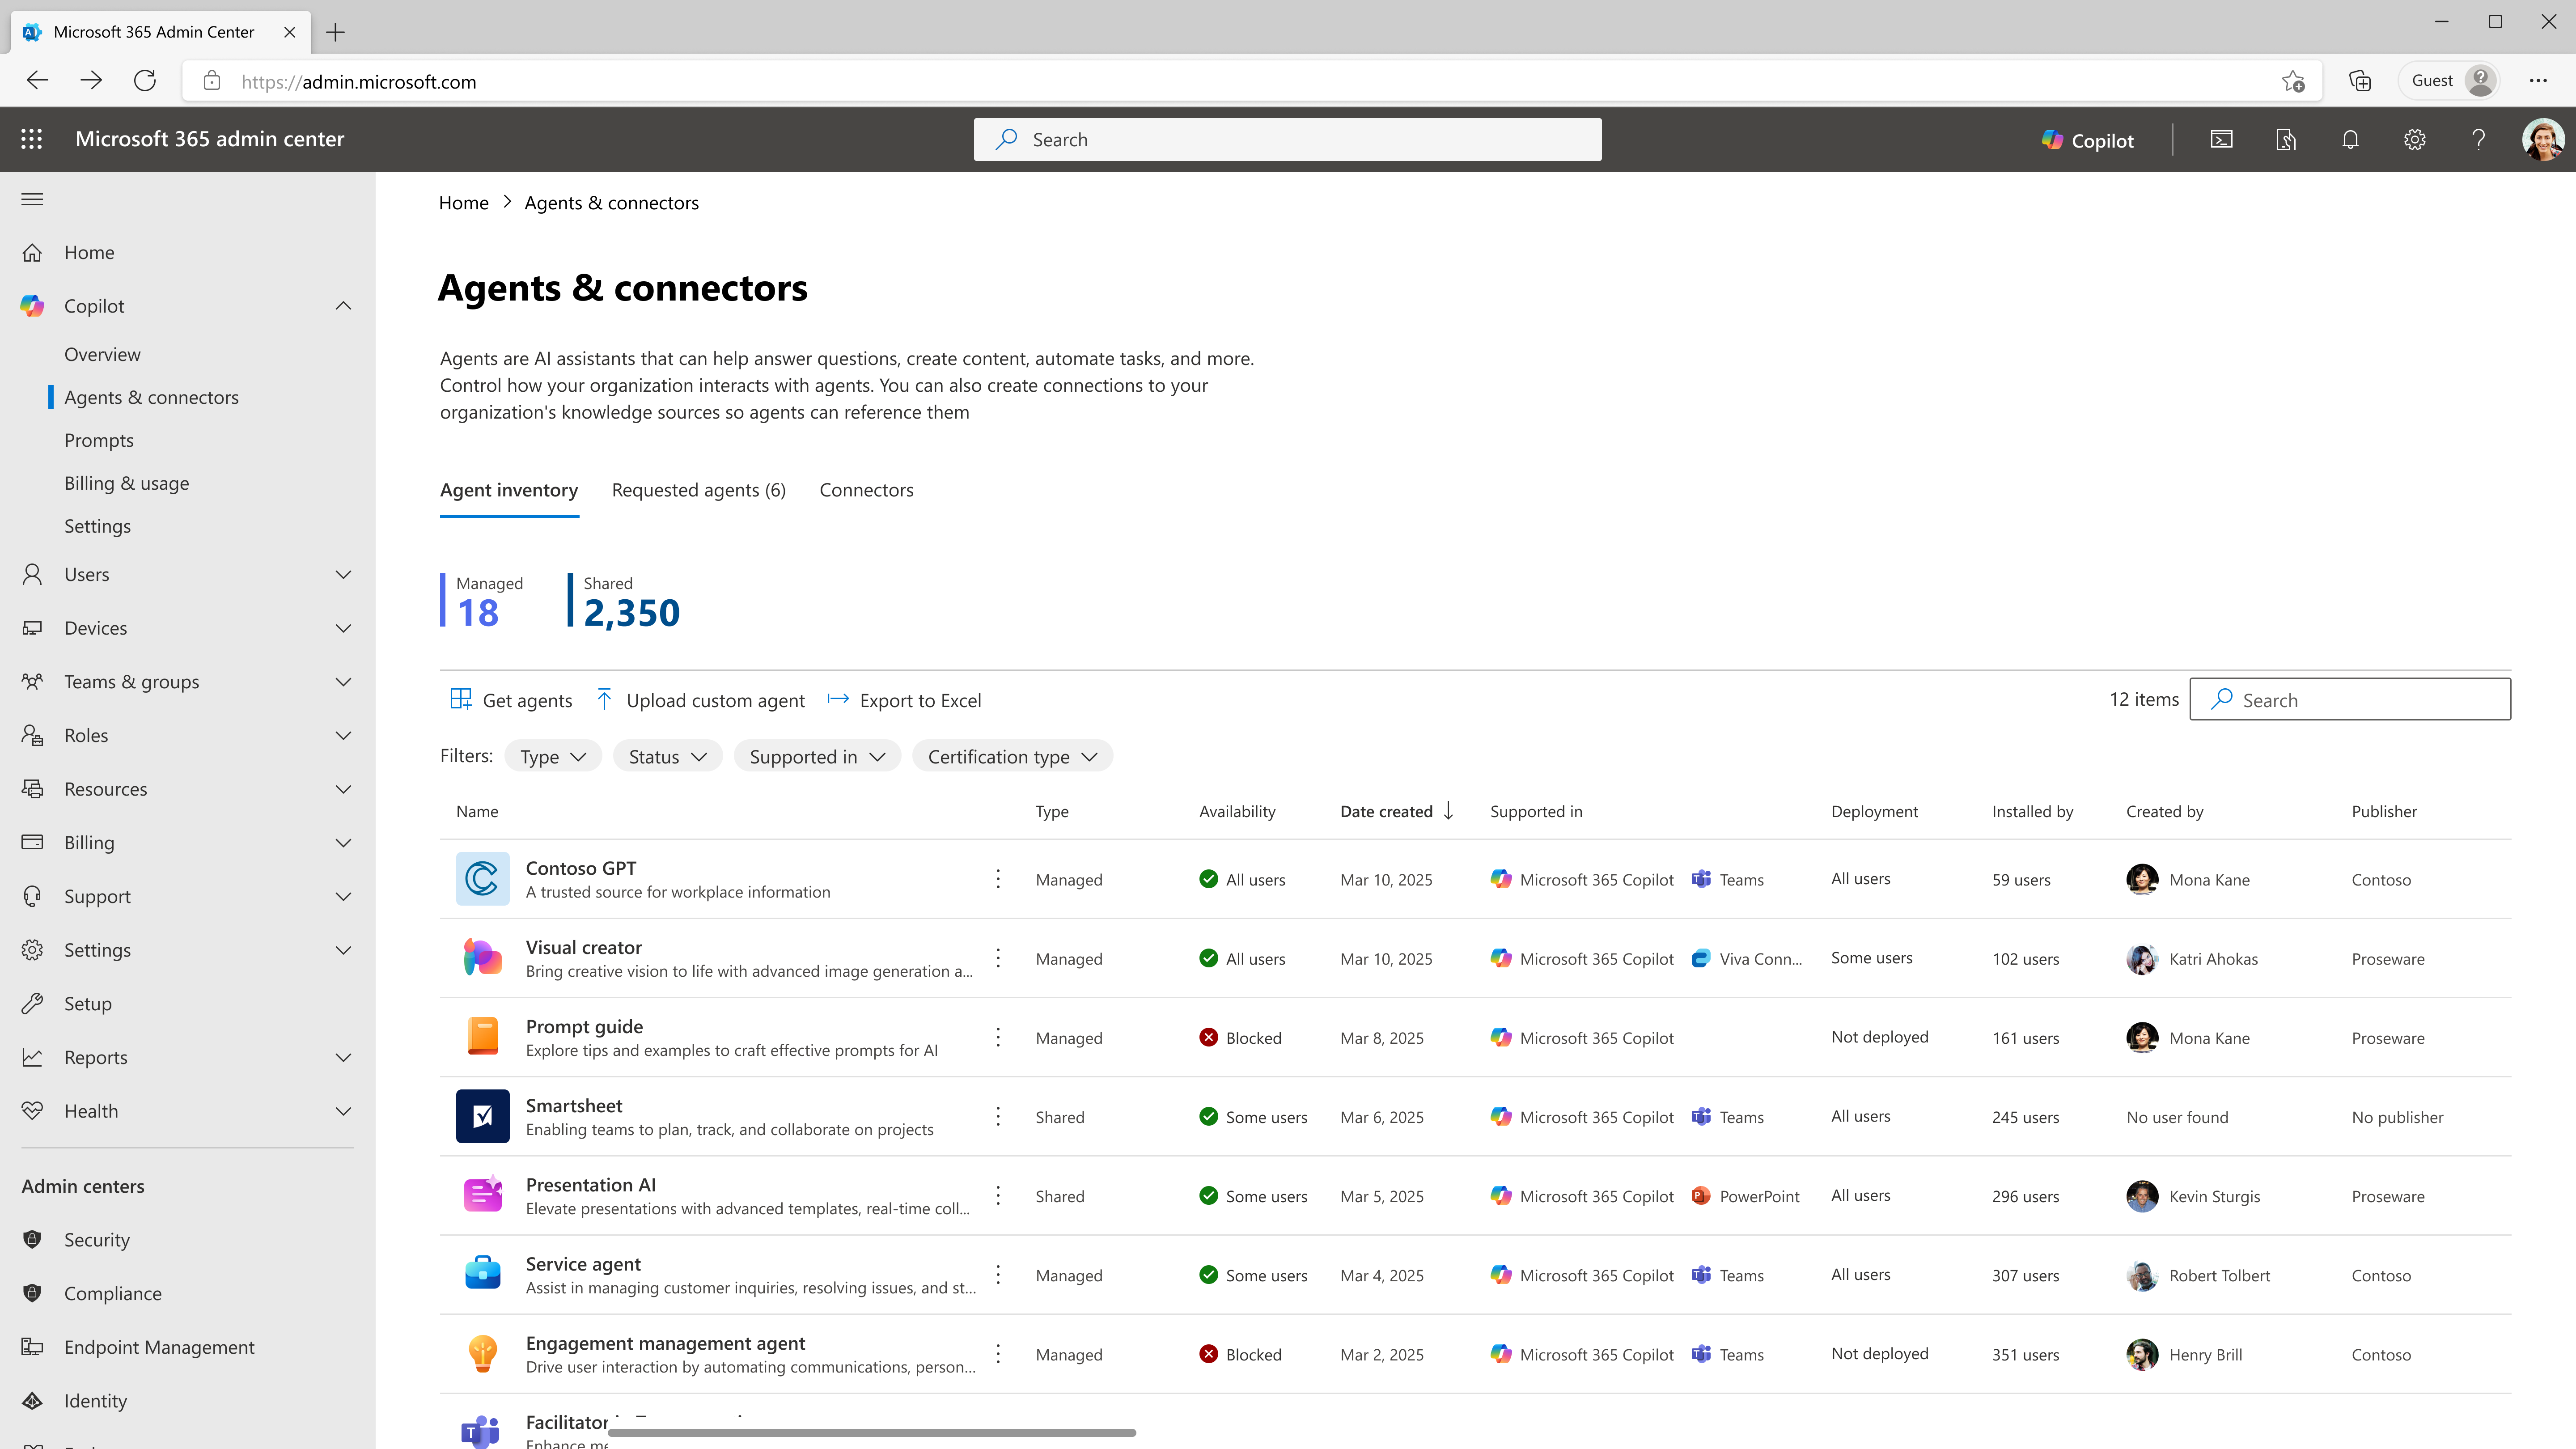The height and width of the screenshot is (1449, 2576).
Task: Expand the Teams & groups navigation section
Action: click(x=343, y=682)
